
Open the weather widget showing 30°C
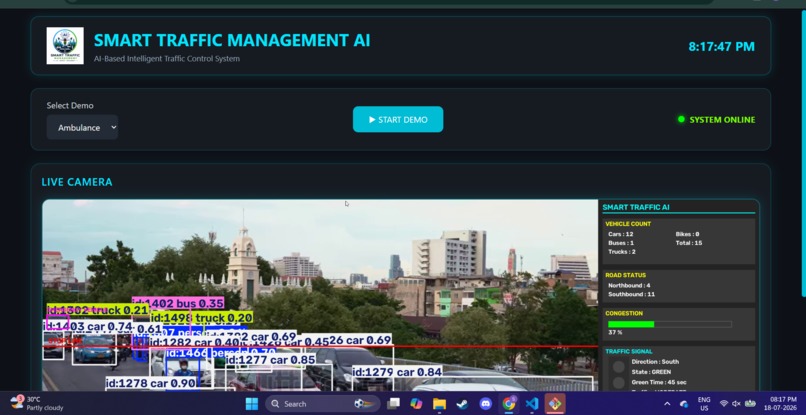[x=37, y=404]
